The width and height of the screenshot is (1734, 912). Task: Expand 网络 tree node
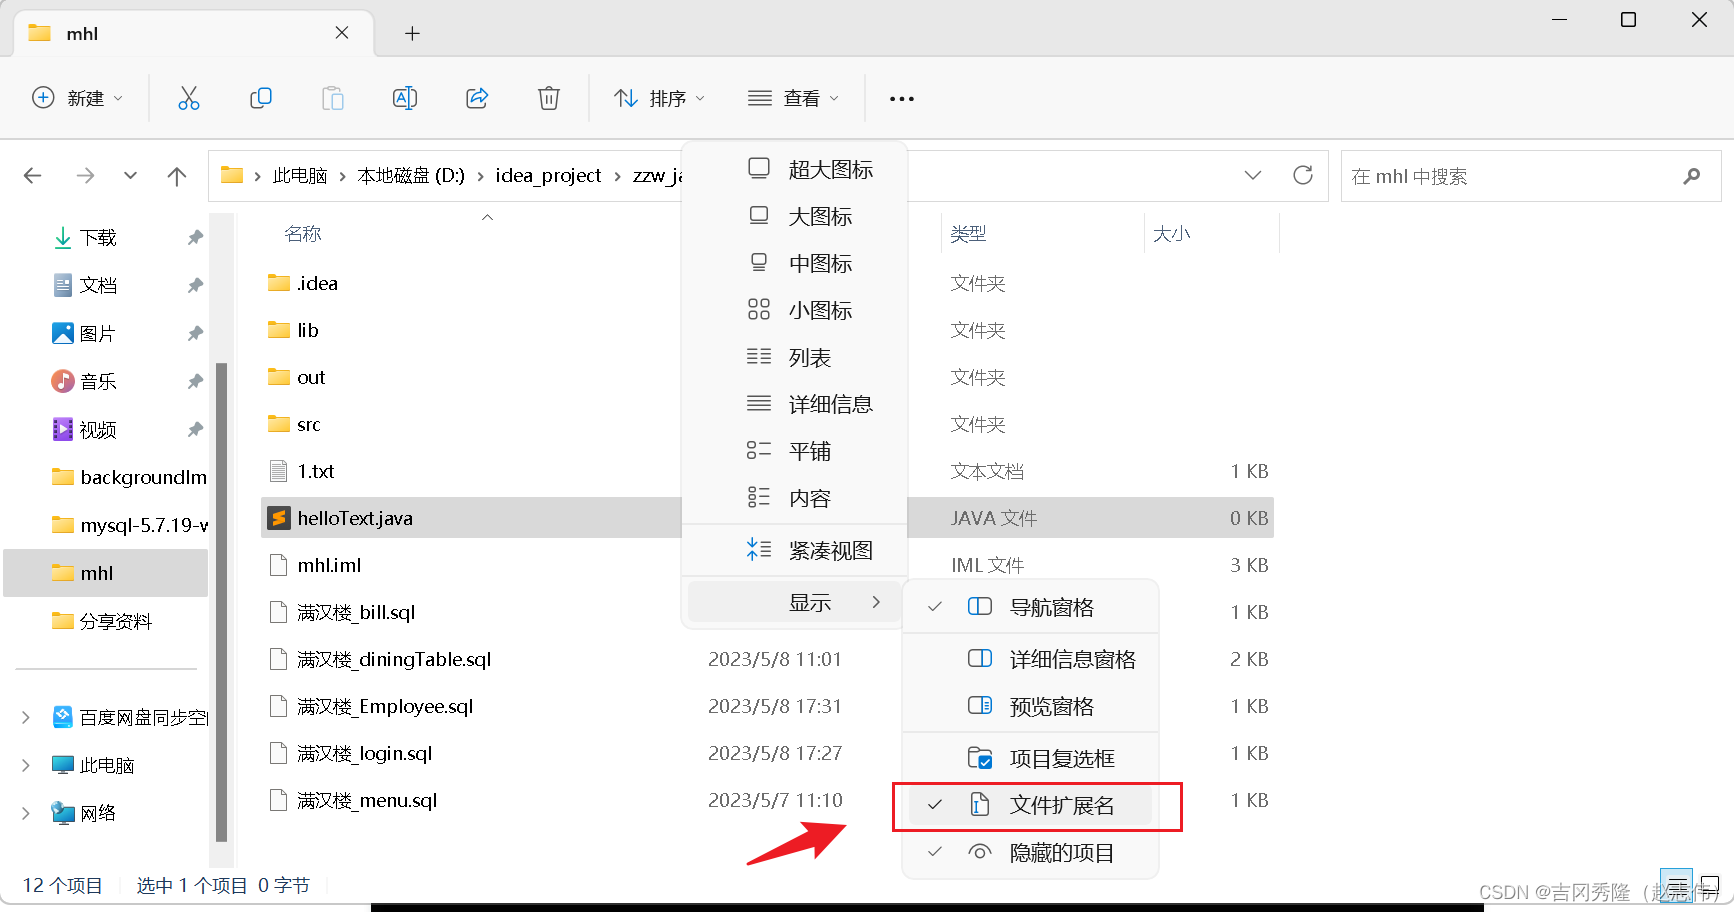point(26,813)
